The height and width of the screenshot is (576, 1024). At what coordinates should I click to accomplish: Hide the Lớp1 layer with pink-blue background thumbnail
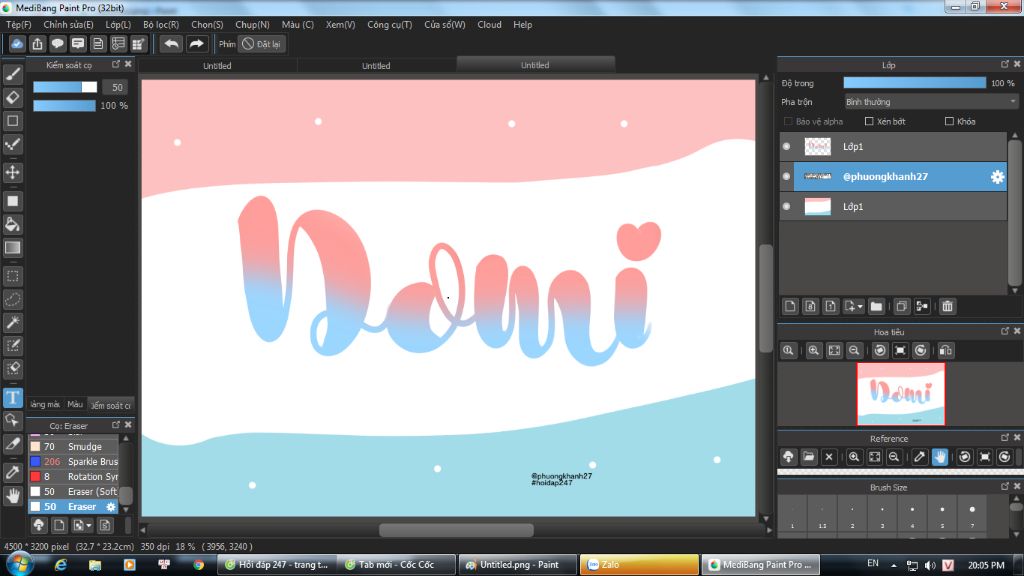click(786, 206)
